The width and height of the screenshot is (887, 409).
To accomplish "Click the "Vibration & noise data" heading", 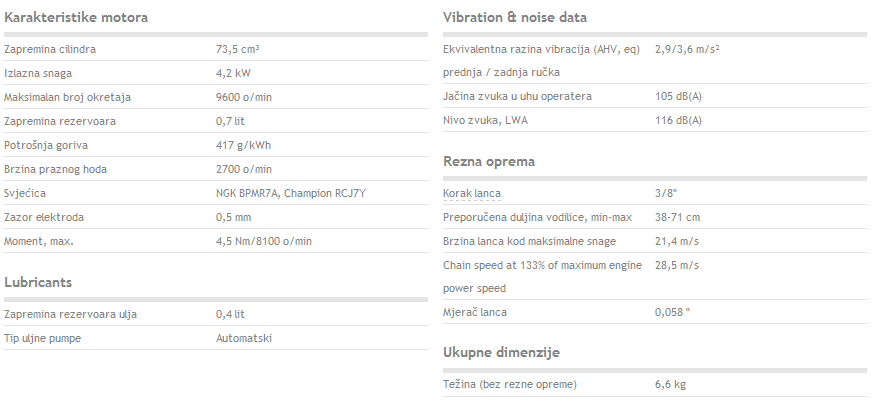I will (515, 17).
